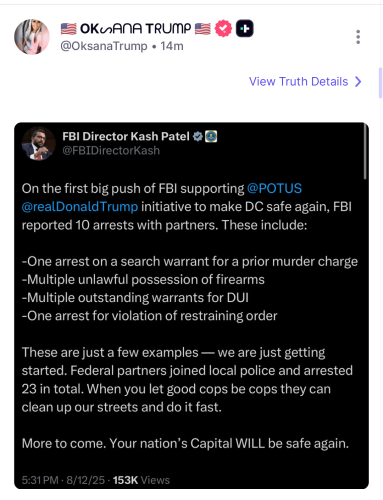Click the FBI seal affiliation badge
The image size is (383, 500).
pyautogui.click(x=211, y=136)
